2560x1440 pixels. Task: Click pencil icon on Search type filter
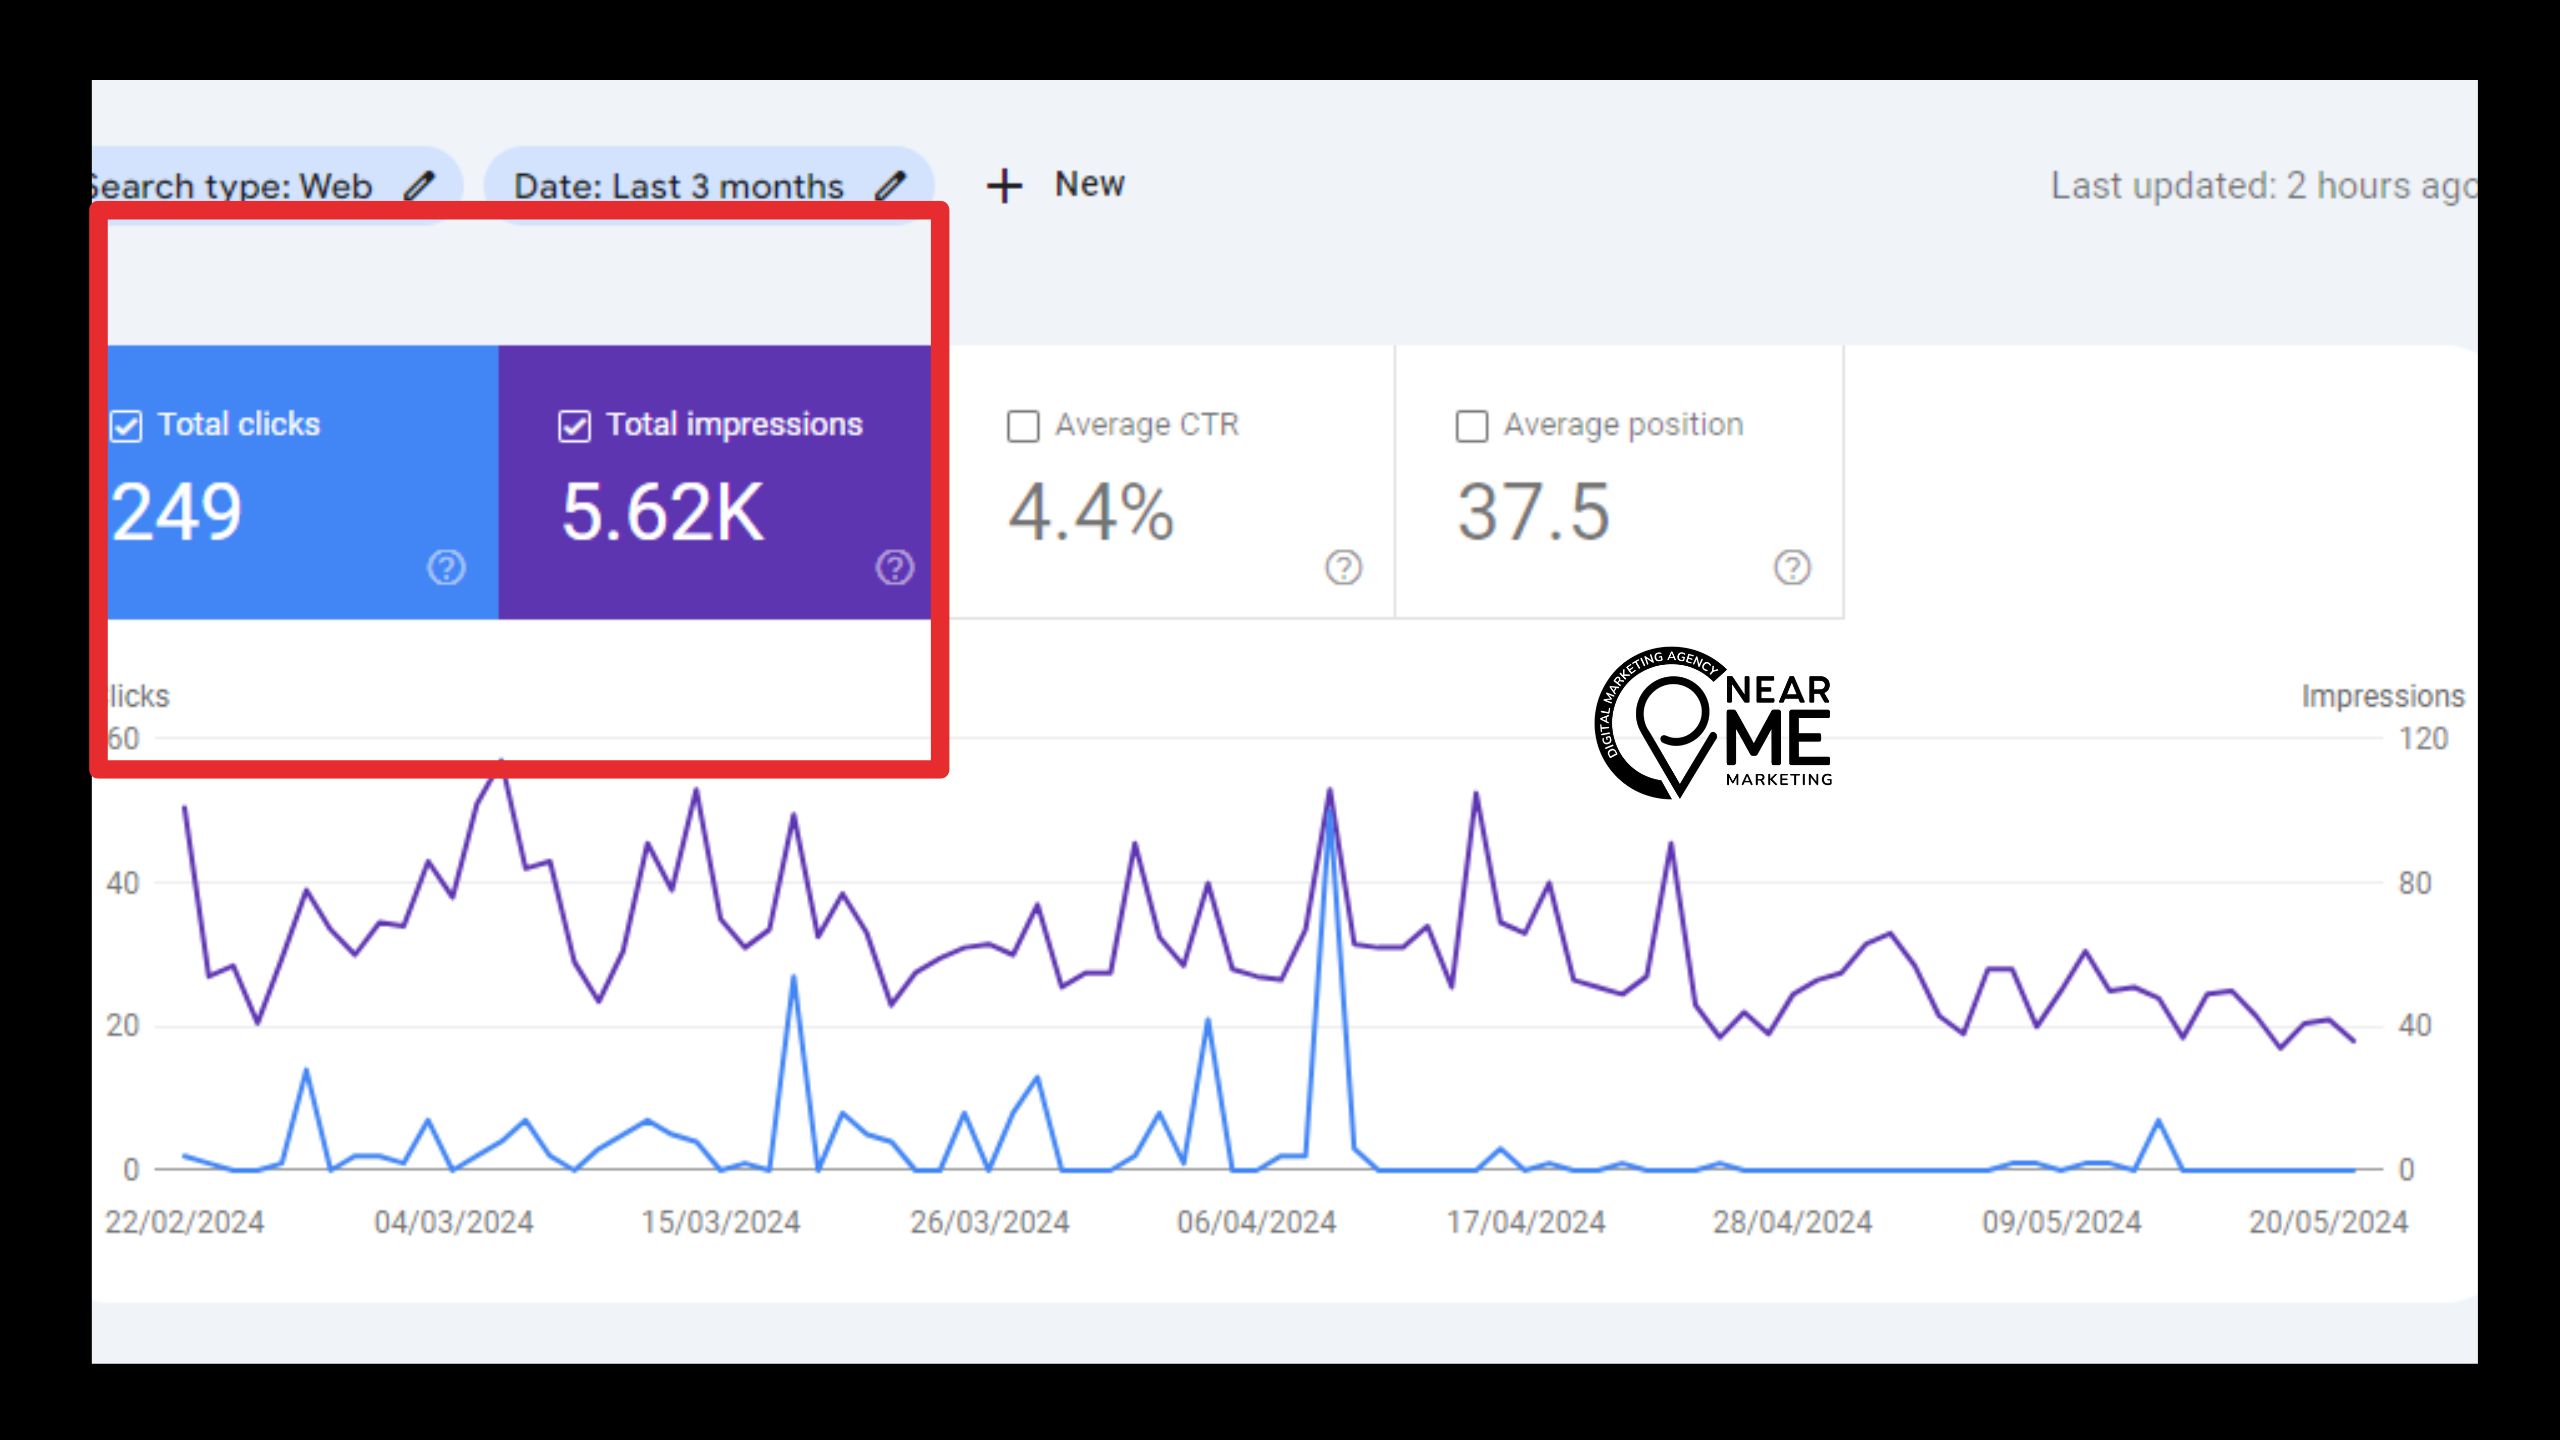click(x=420, y=185)
